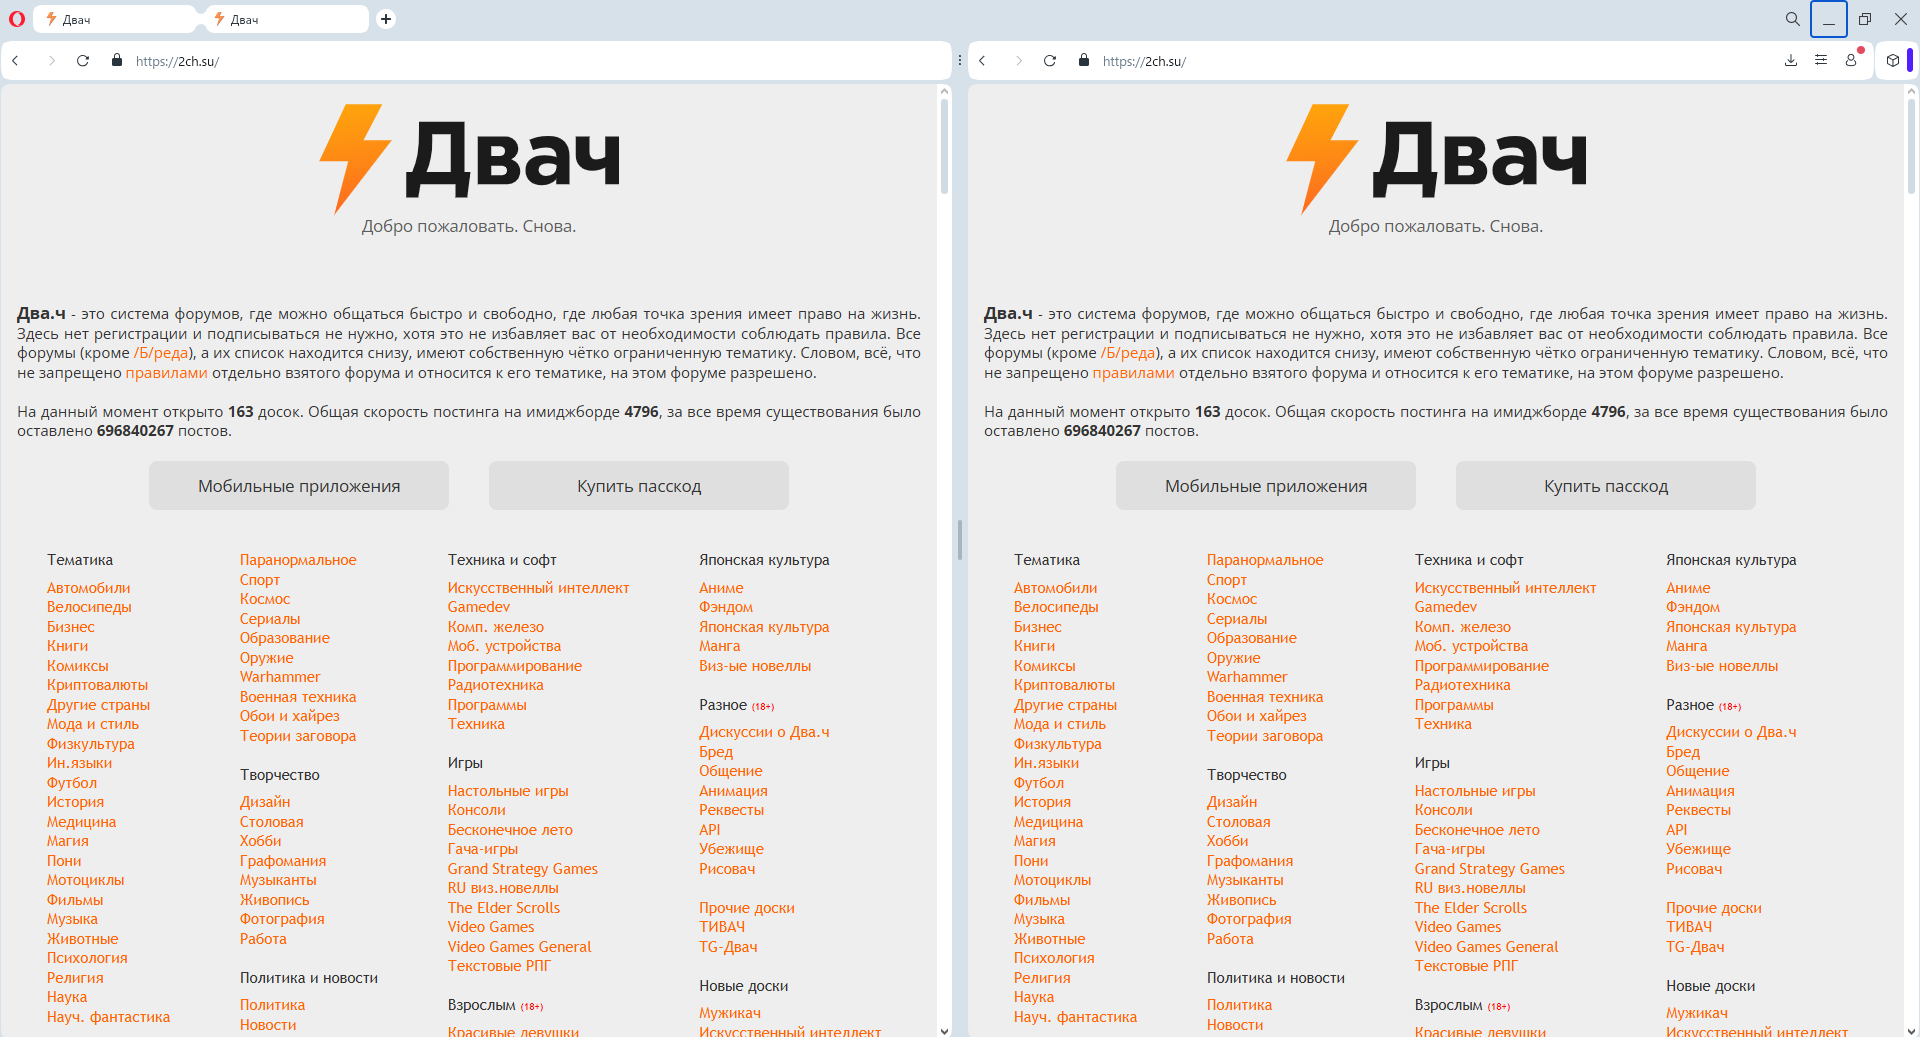Reload the page in the right split pane
The height and width of the screenshot is (1037, 1920).
(x=1050, y=61)
